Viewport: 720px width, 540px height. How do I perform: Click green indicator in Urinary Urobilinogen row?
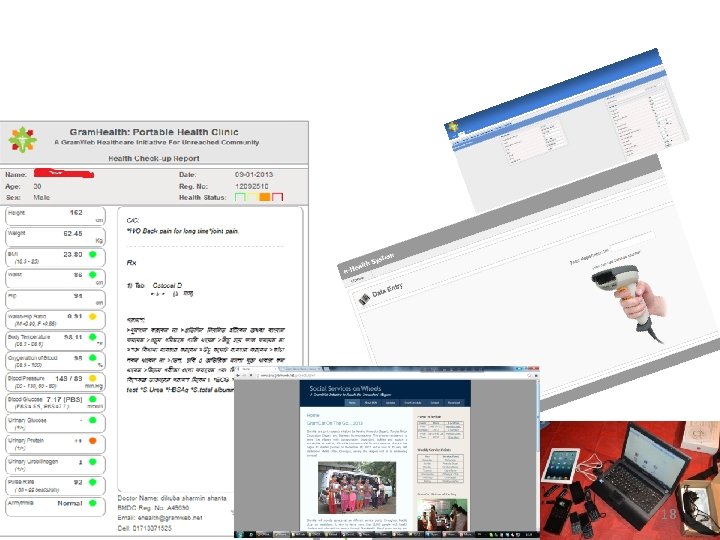(93, 461)
